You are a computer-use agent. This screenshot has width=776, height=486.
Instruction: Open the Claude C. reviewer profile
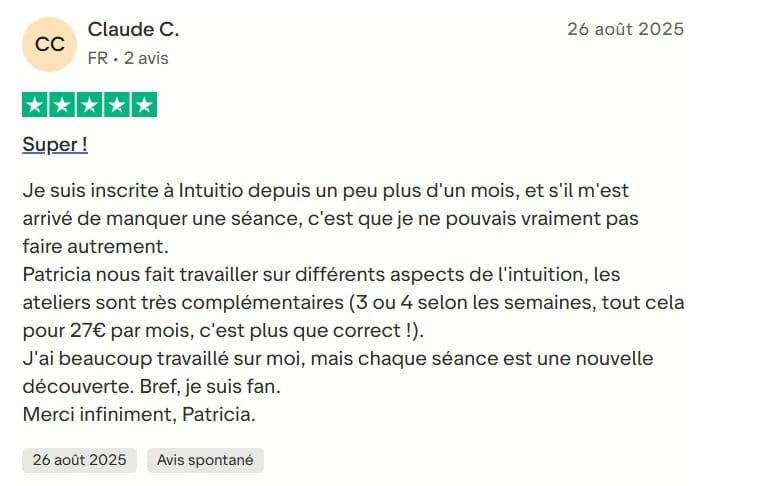[133, 29]
